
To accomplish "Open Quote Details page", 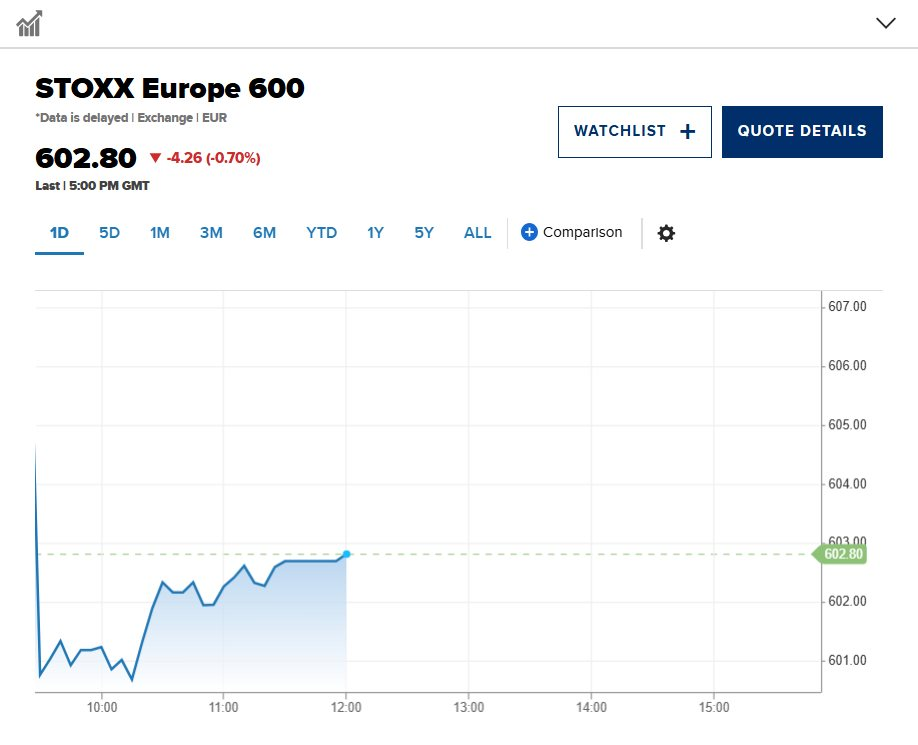I will 802,132.
